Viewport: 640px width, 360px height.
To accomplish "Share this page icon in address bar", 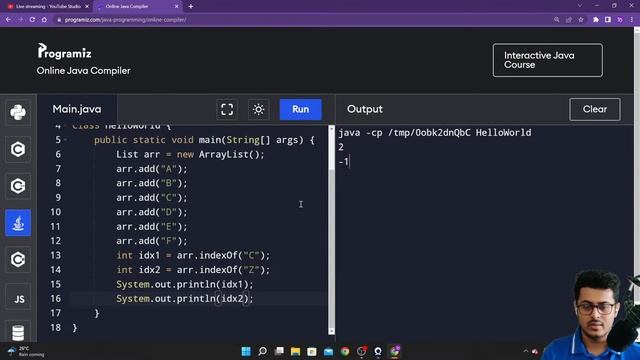I will (x=569, y=20).
